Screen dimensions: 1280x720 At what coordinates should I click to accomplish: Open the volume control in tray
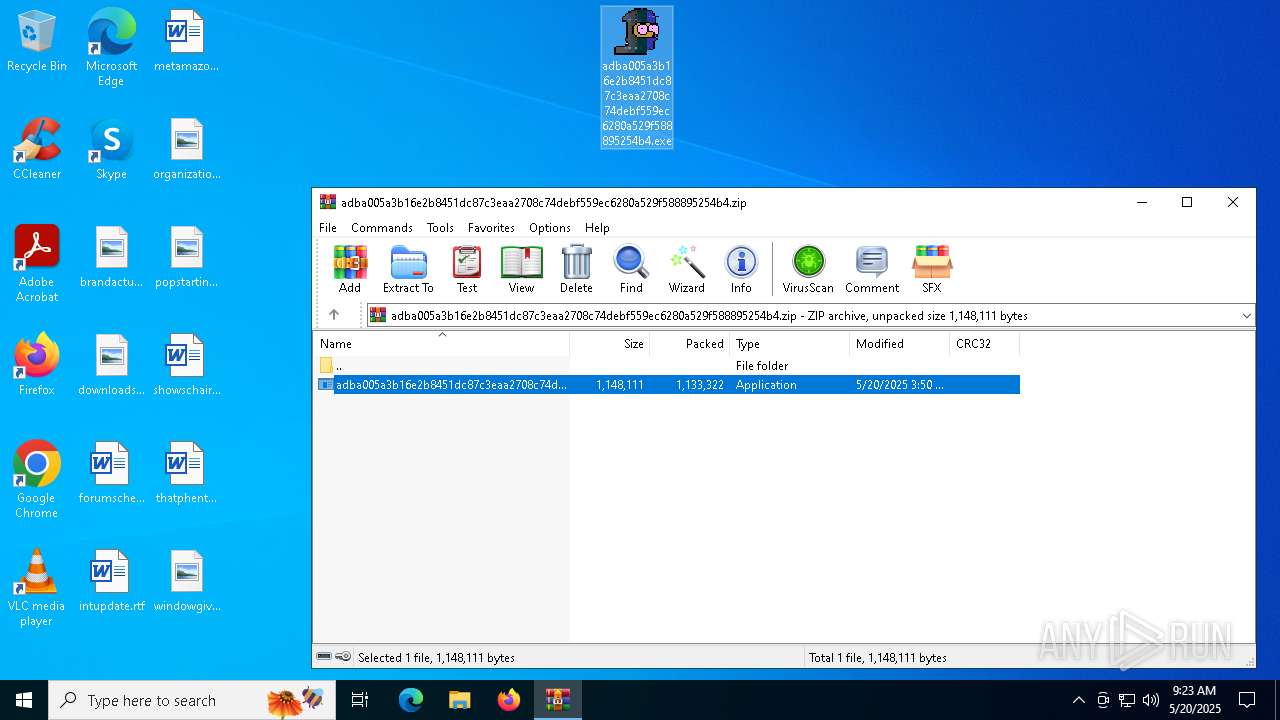[x=1151, y=700]
